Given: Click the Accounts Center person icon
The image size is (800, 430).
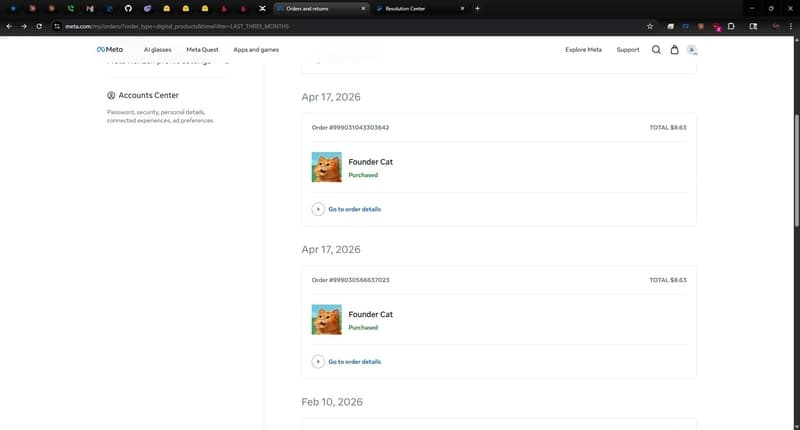Looking at the screenshot, I should click(x=111, y=95).
